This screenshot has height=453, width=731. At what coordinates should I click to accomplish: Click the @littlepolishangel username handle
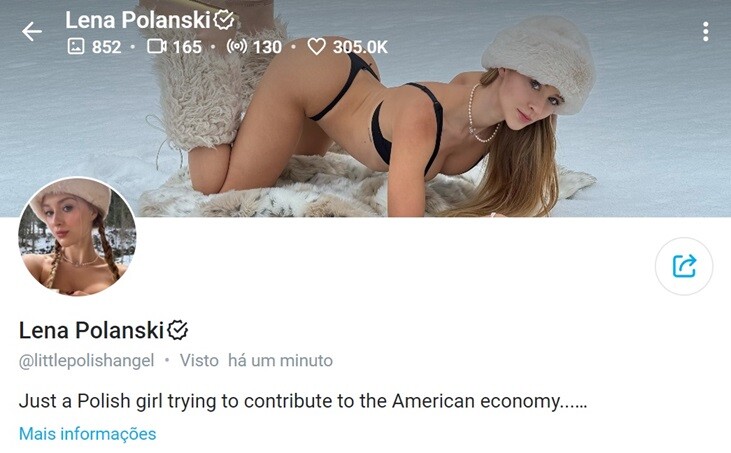point(86,361)
